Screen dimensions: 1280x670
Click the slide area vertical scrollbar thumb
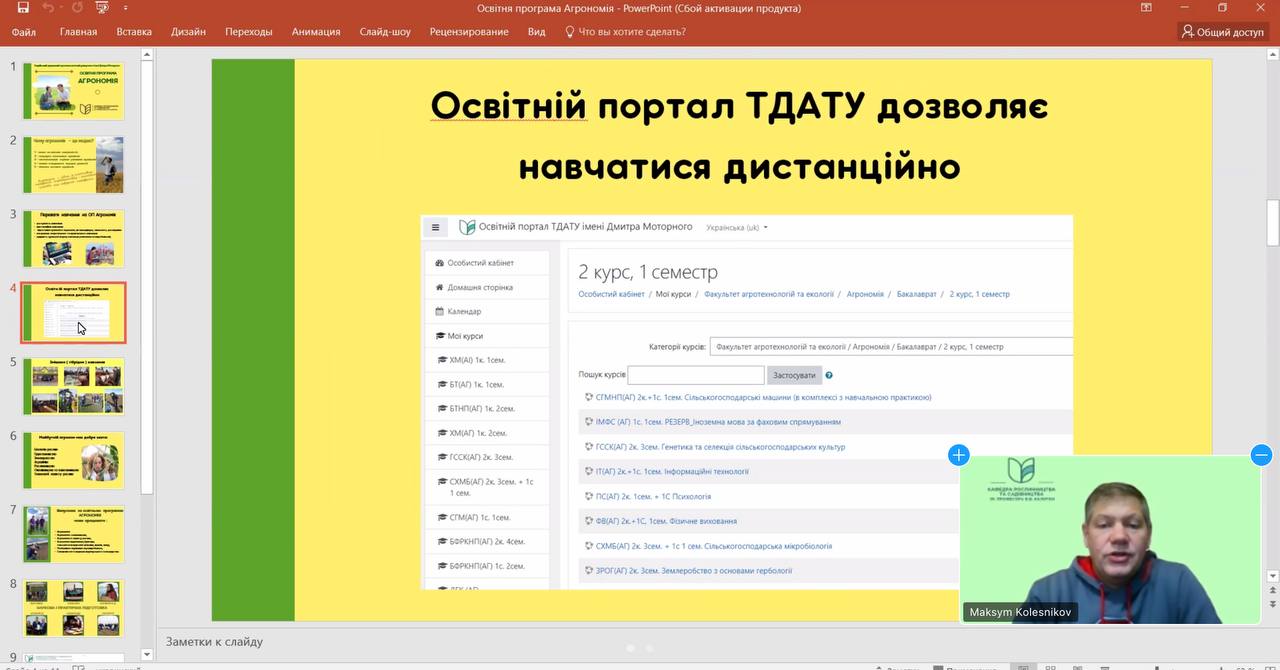click(x=1272, y=223)
